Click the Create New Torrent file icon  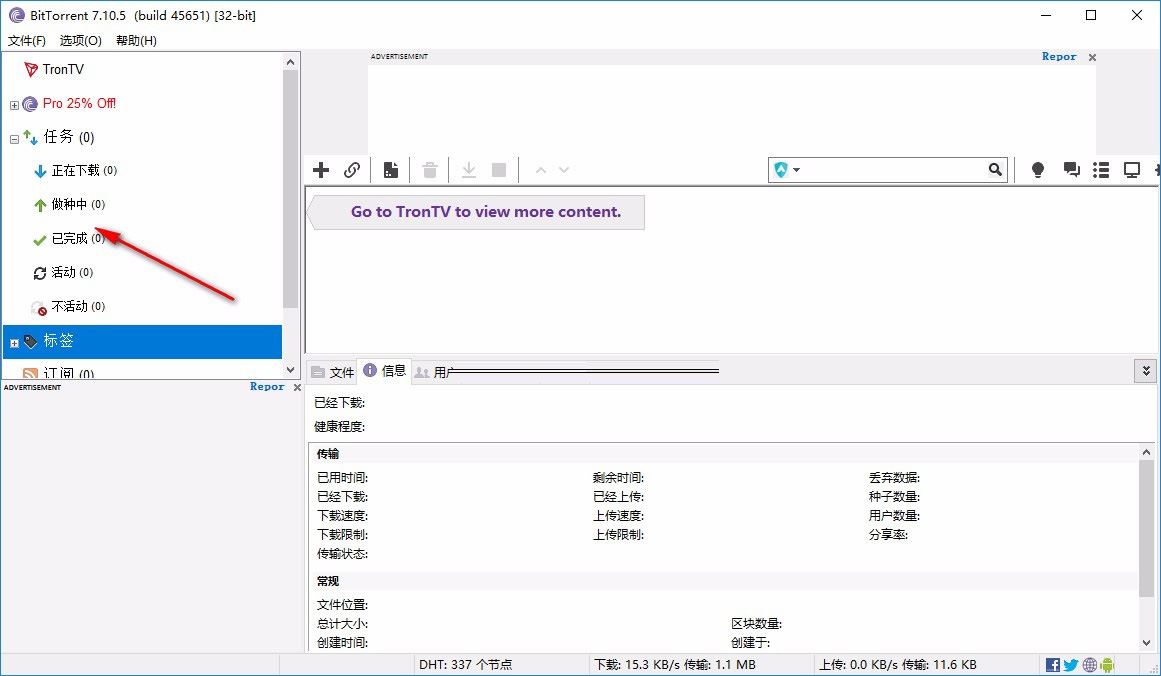click(x=391, y=170)
